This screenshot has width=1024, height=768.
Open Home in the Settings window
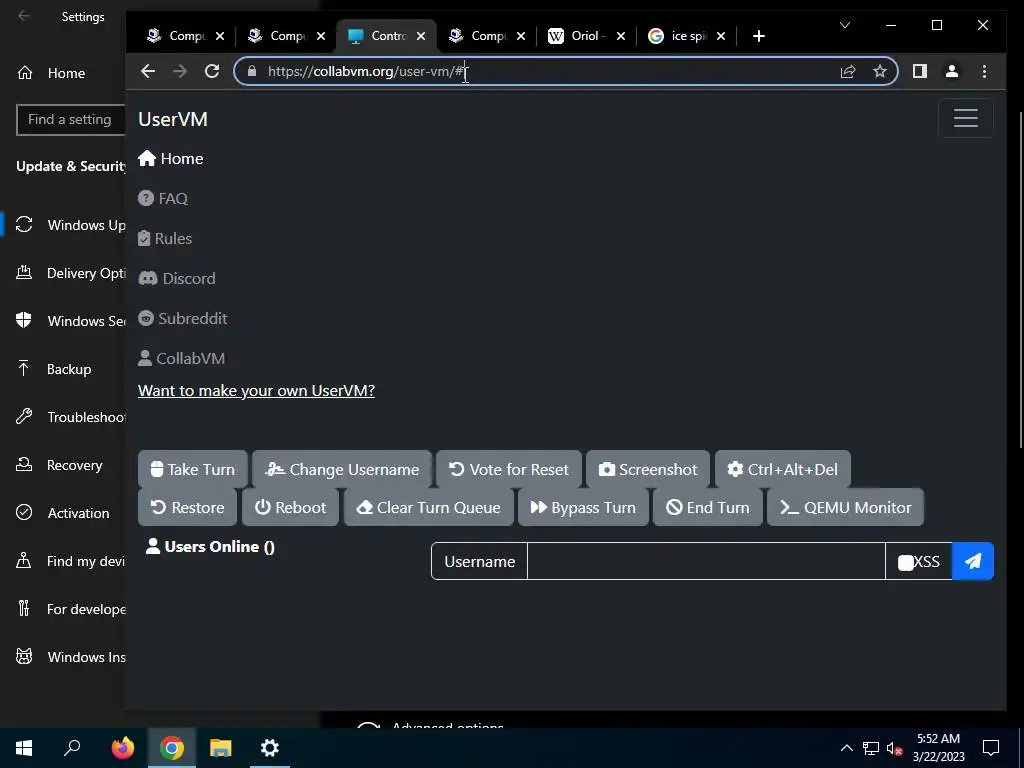click(51, 73)
